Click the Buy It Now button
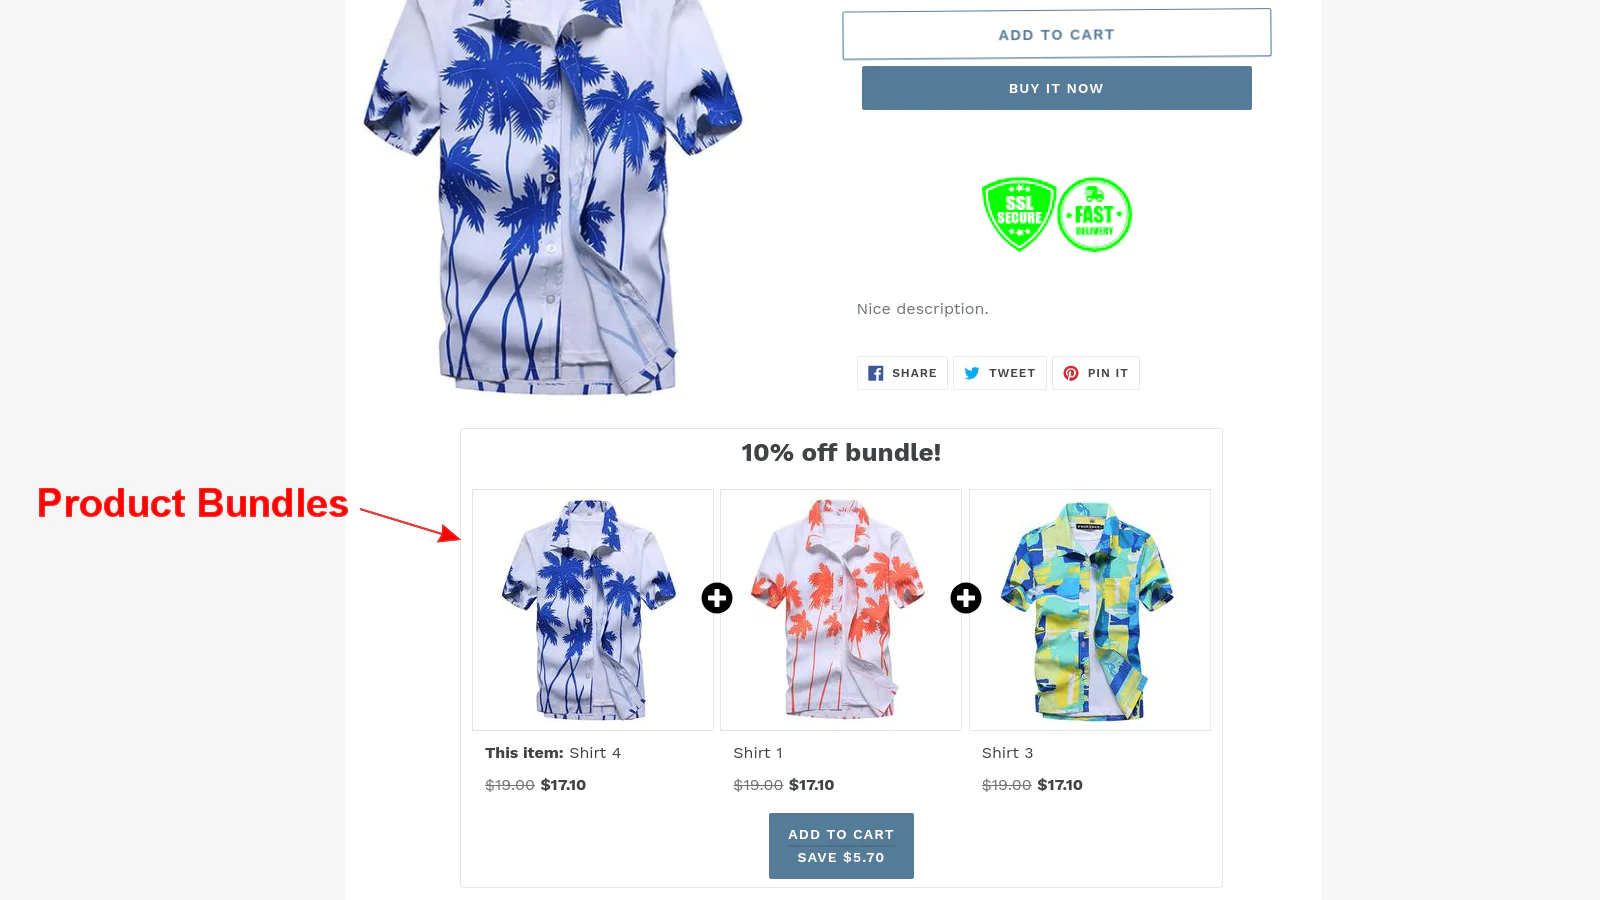 point(1057,88)
